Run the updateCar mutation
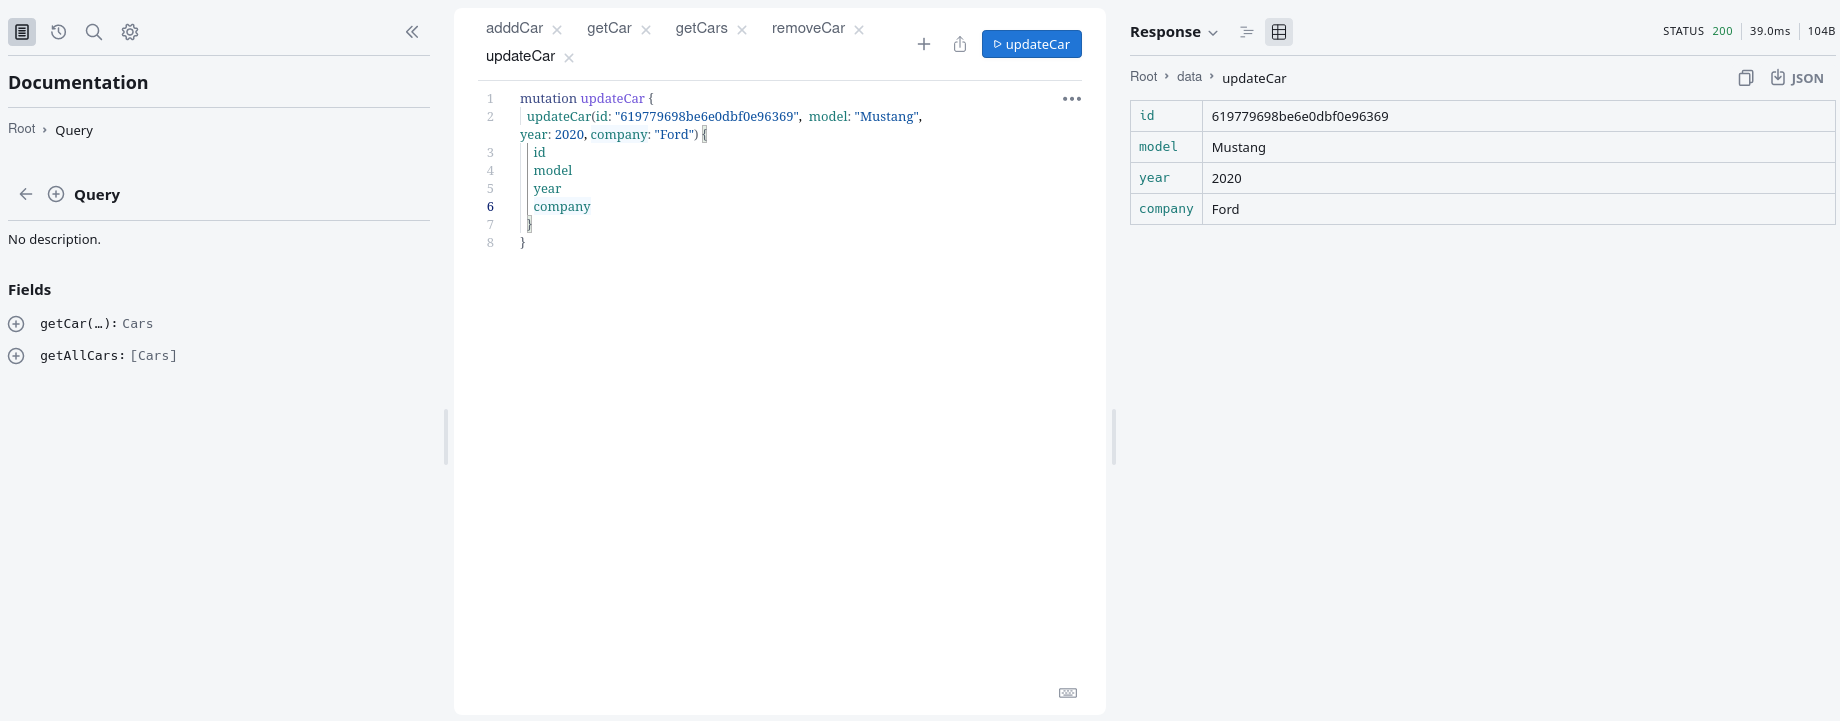This screenshot has width=1840, height=721. (1032, 44)
